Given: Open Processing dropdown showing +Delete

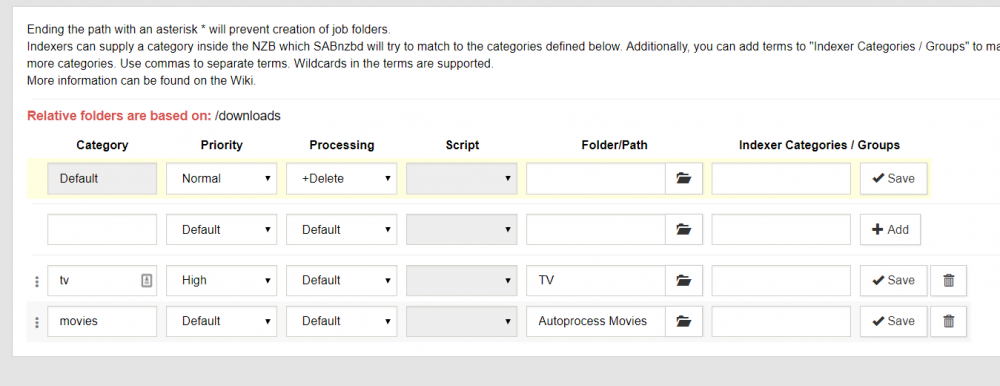Looking at the screenshot, I should click(x=341, y=179).
